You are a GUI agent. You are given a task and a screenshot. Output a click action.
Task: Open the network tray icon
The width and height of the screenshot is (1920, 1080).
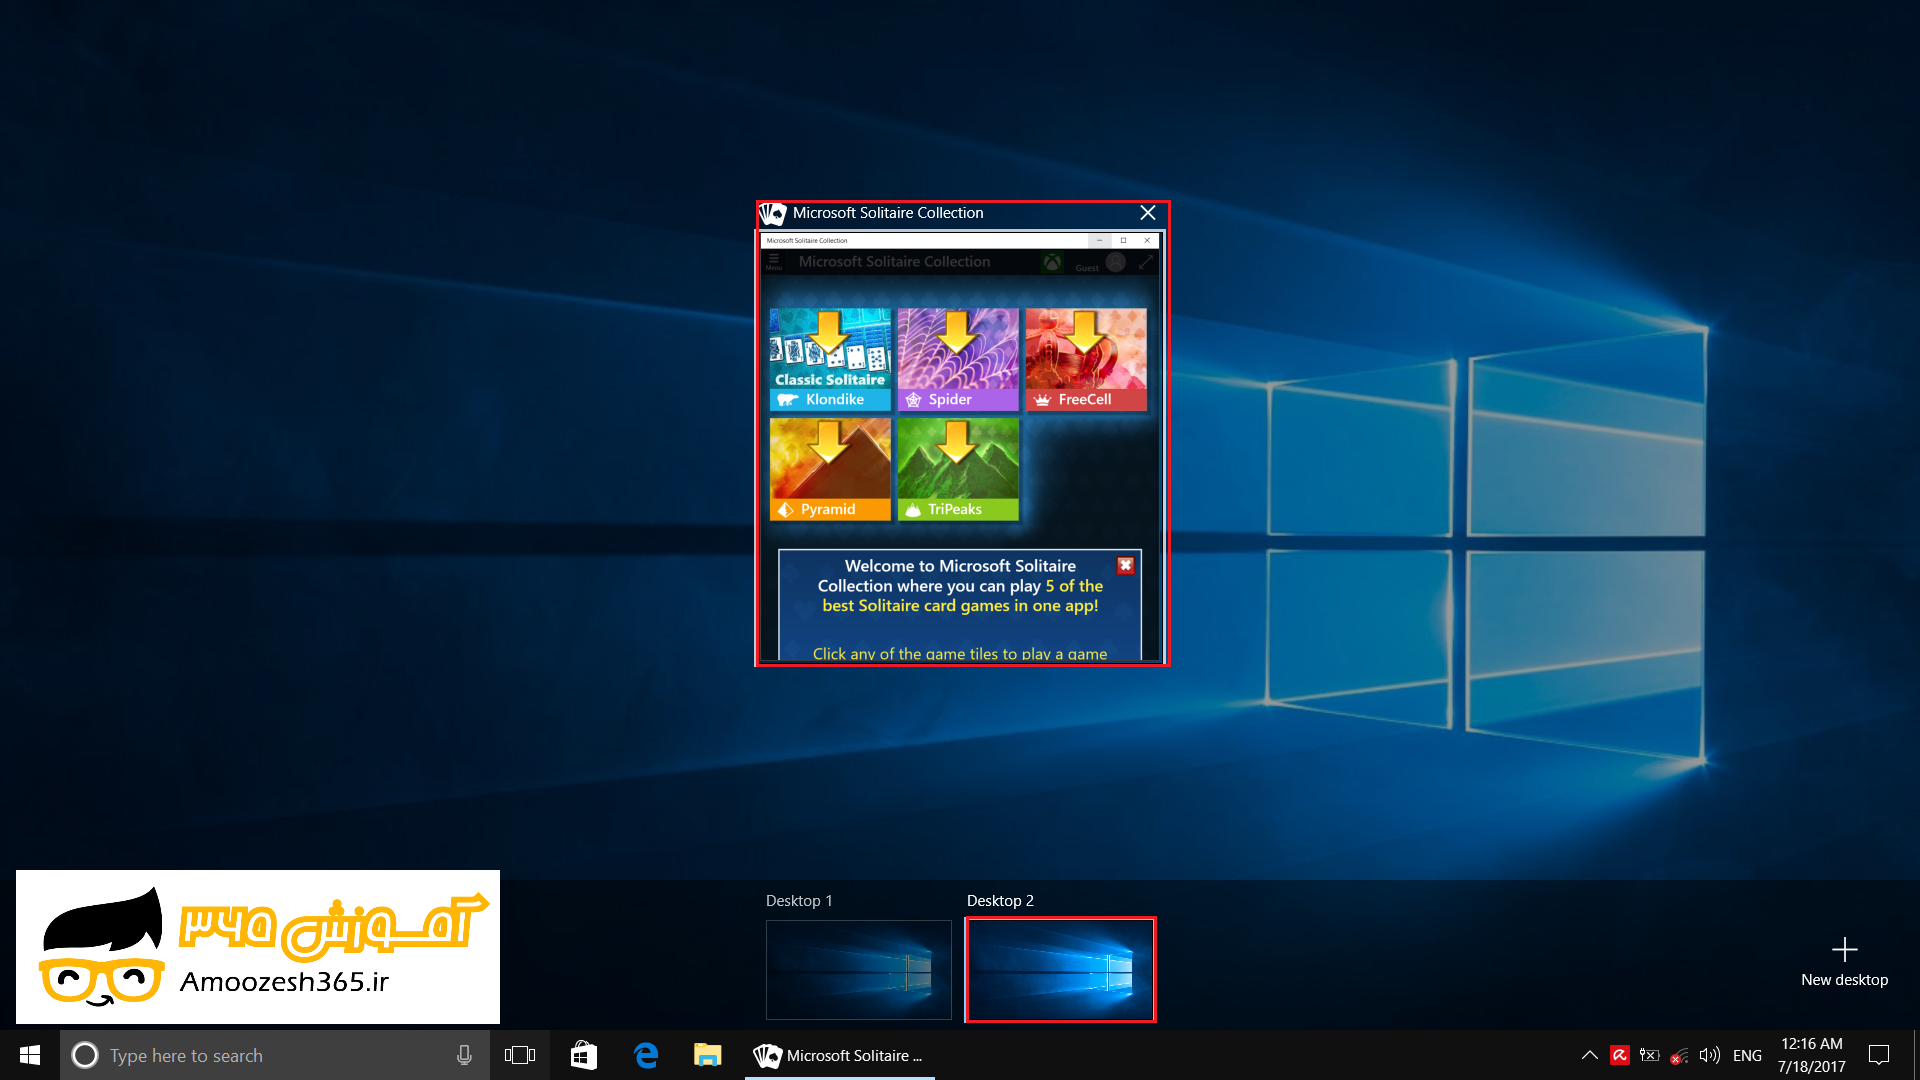tap(1680, 1055)
